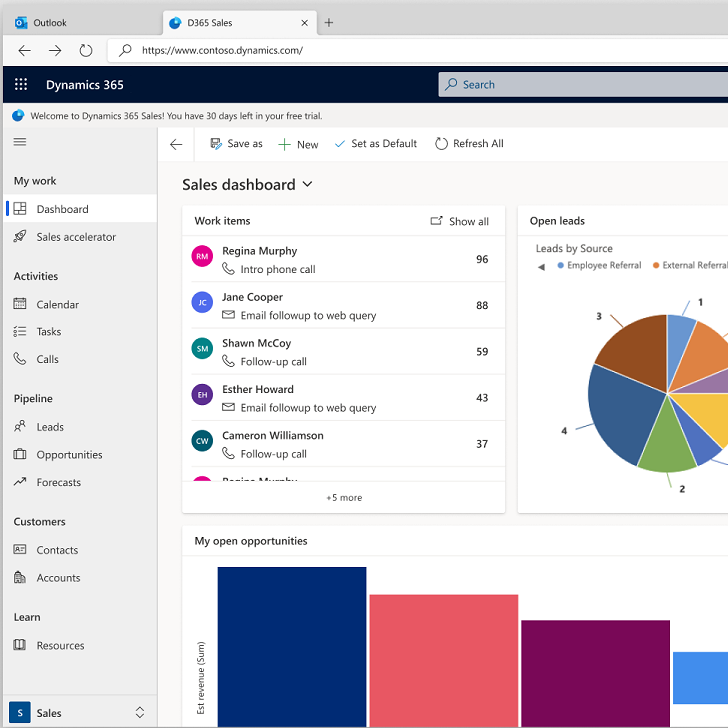Click the navy bar in opportunities chart
The width and height of the screenshot is (728, 728).
(x=292, y=647)
